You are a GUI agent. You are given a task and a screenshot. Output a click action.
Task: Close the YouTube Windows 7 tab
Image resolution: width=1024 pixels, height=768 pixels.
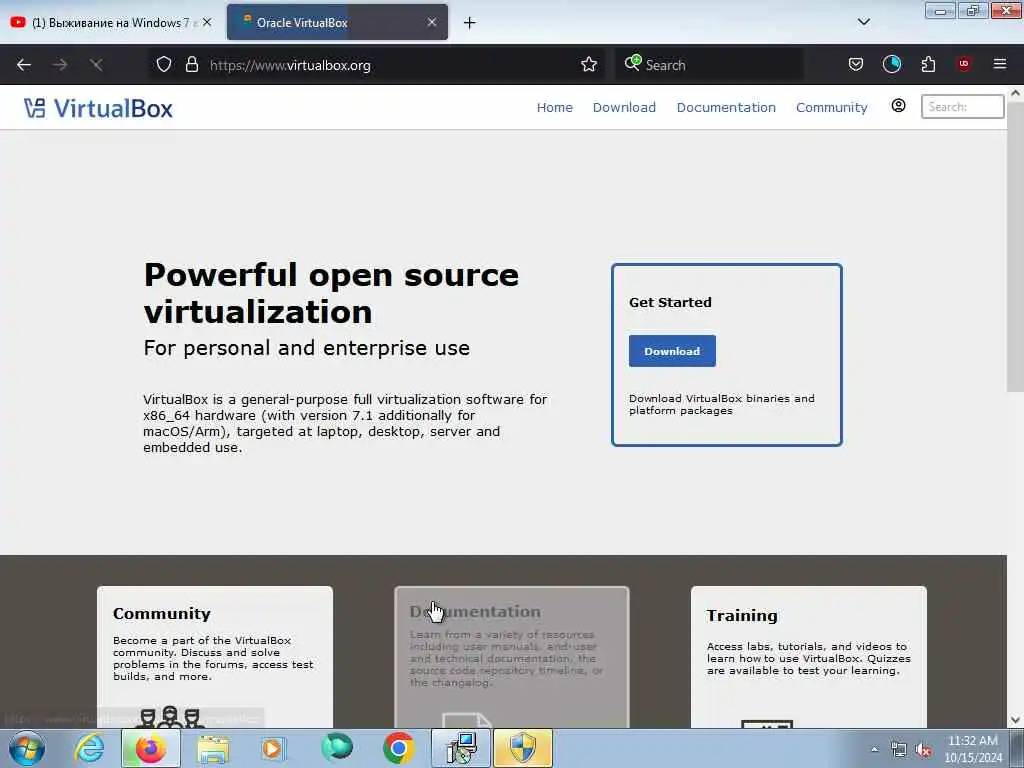coord(207,22)
